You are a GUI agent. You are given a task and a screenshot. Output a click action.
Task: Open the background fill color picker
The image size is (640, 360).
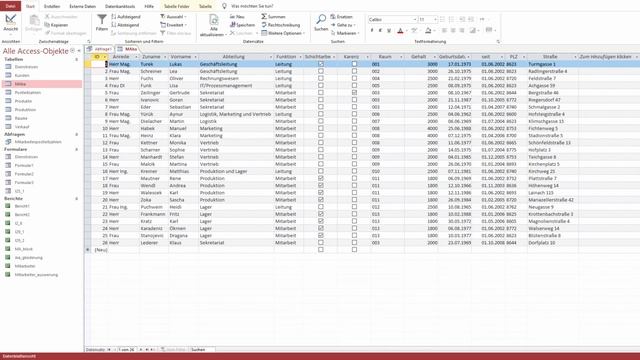pos(434,31)
